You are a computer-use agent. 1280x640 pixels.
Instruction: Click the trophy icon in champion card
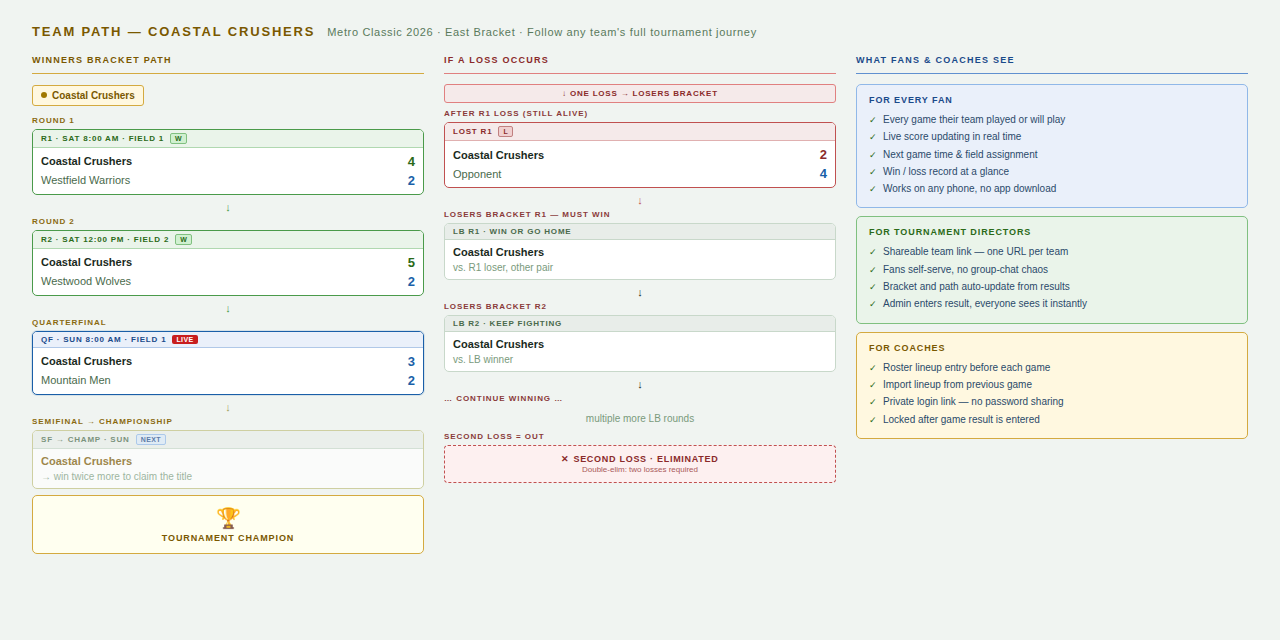228,518
